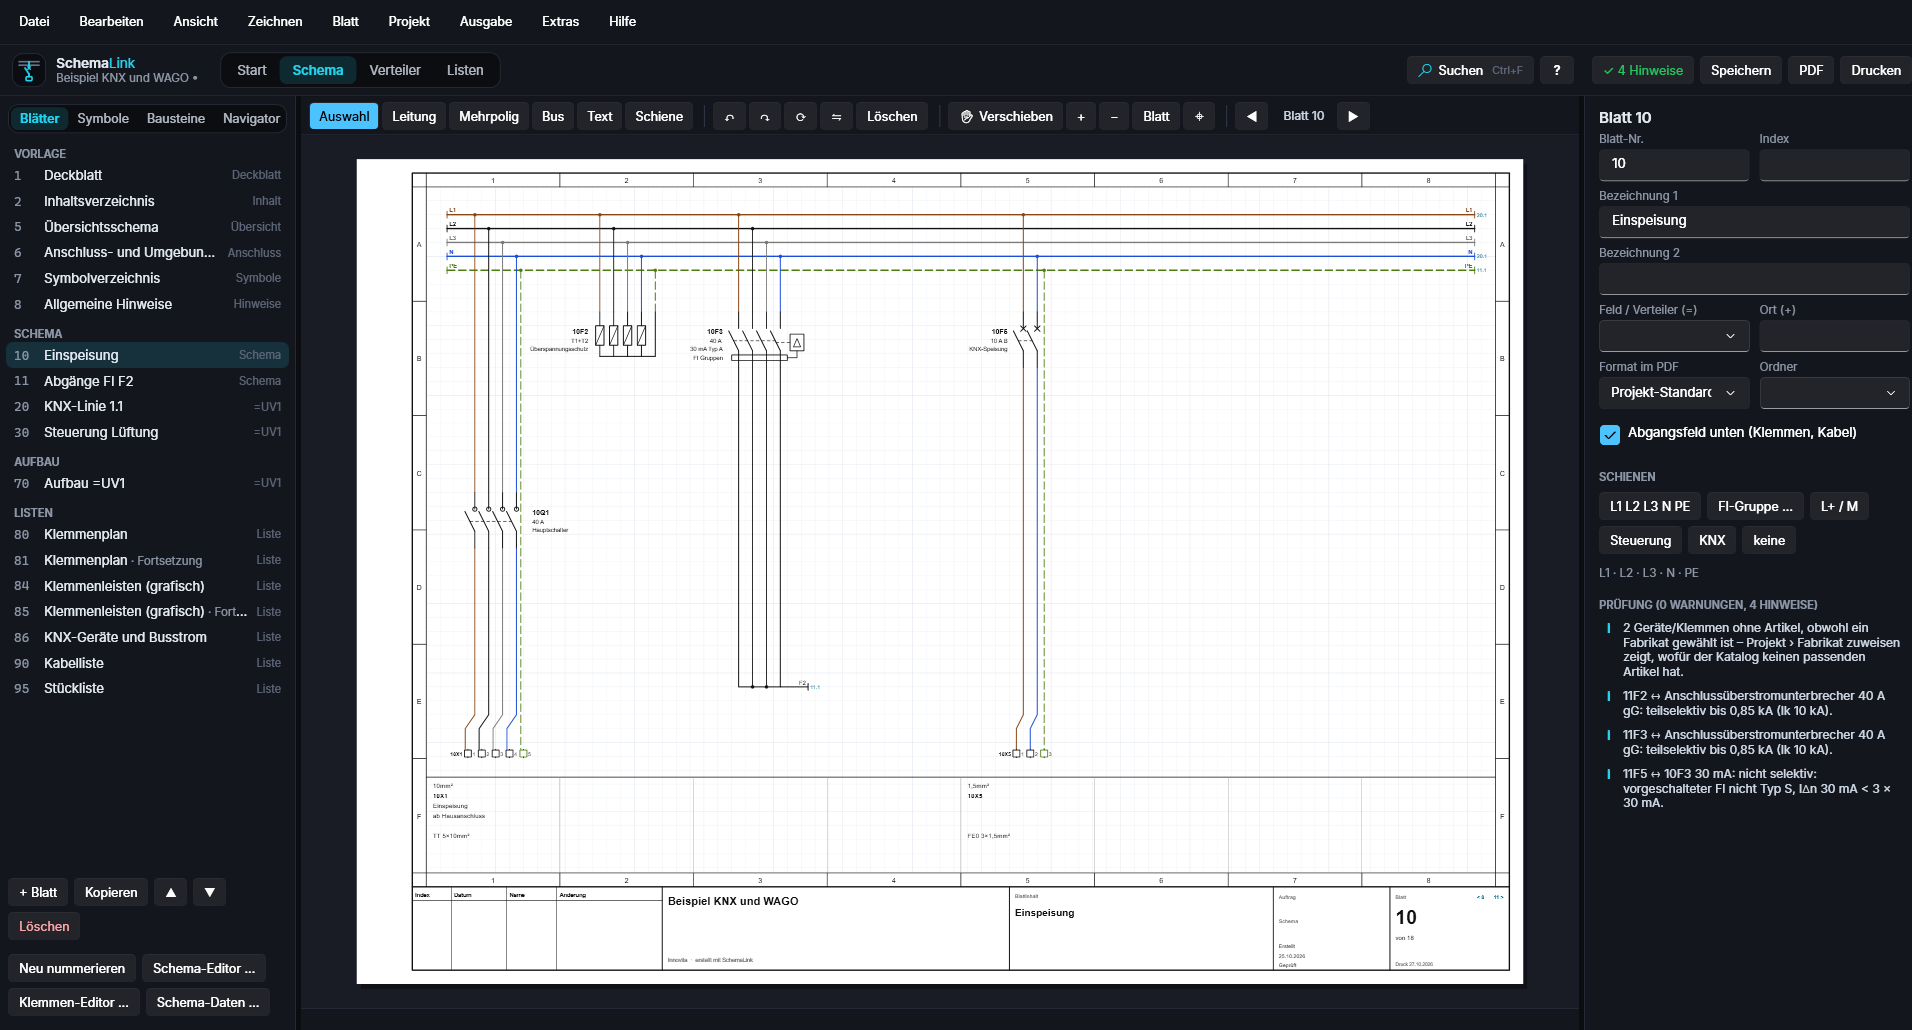Open the Ordner dropdown
1912x1030 pixels.
1834,392
